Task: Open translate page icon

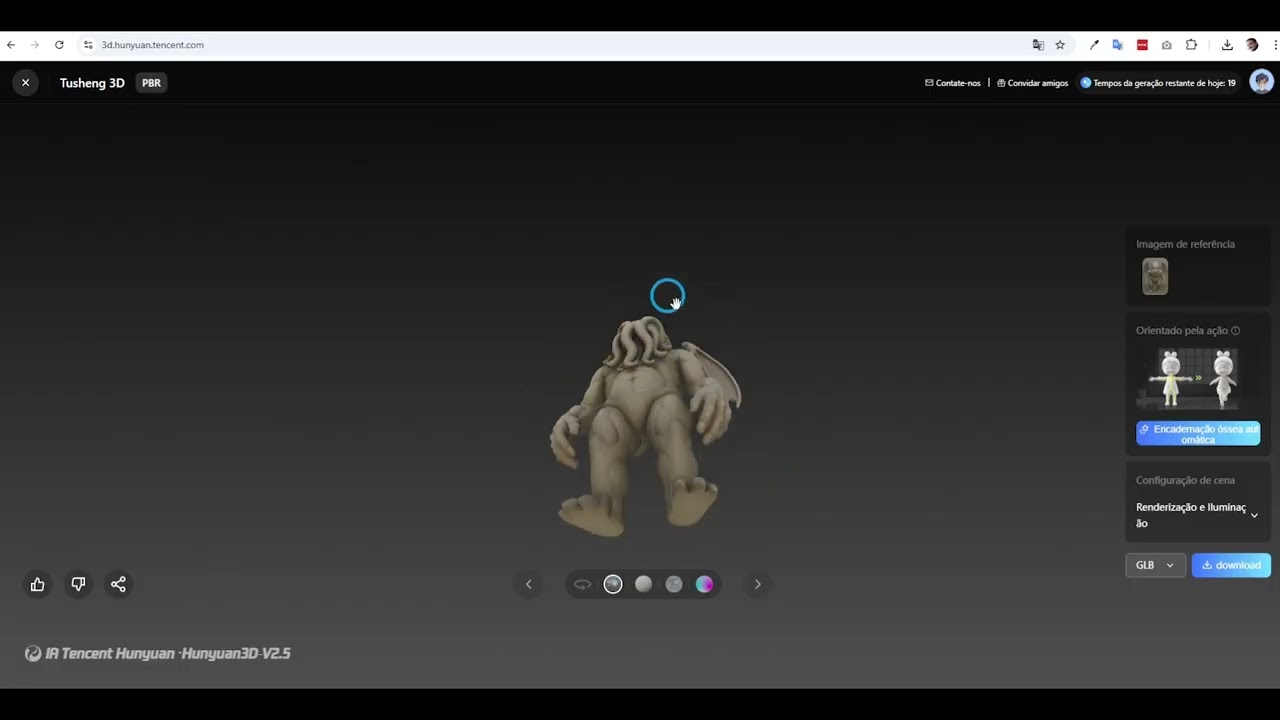Action: point(1038,45)
